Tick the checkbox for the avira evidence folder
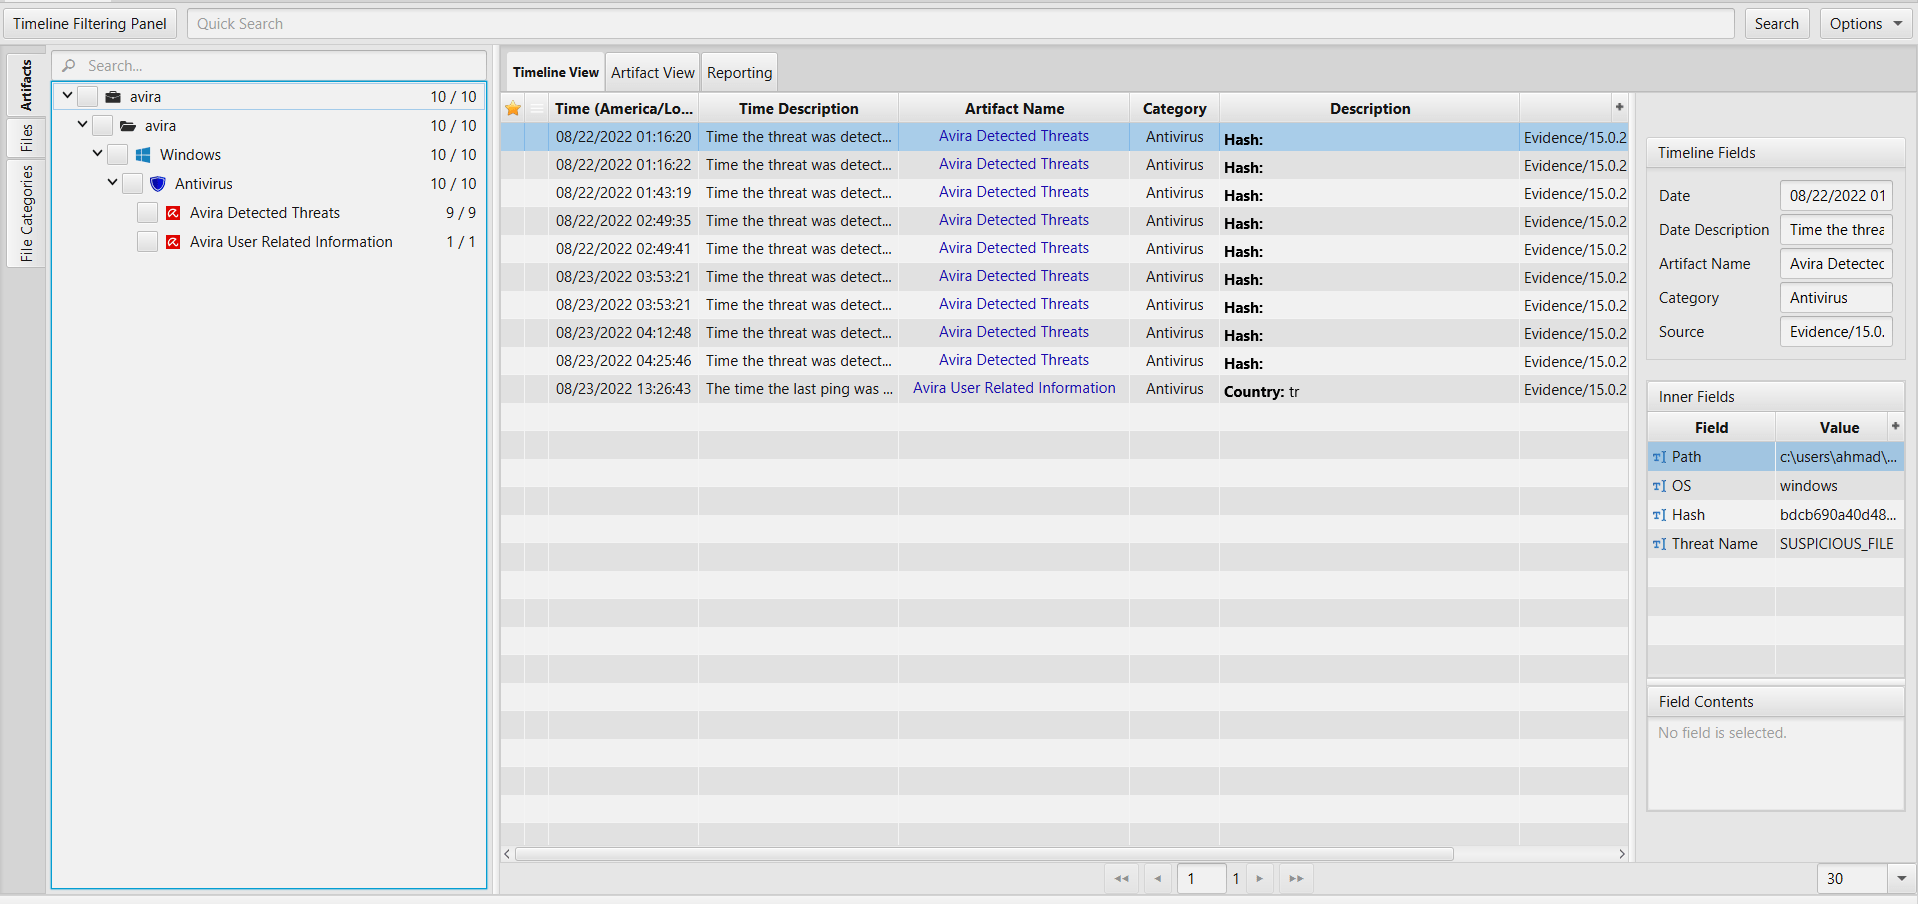 pos(103,126)
